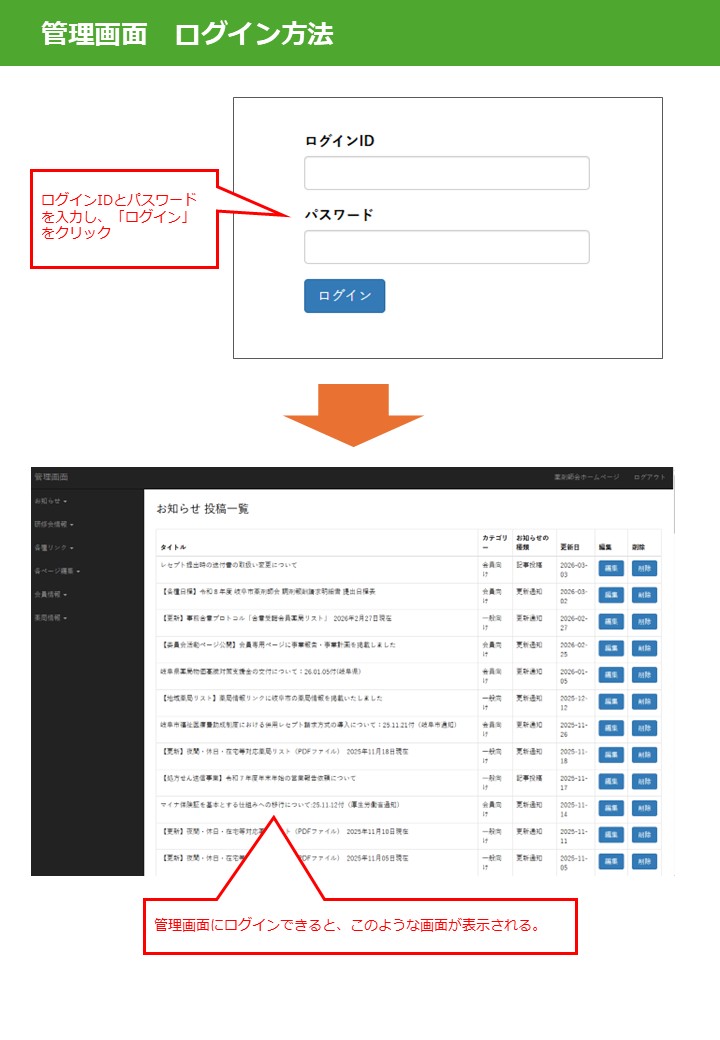Delete the 処方せん送信事業 post dated 2025-11-17
720x1040 pixels.
[644, 781]
